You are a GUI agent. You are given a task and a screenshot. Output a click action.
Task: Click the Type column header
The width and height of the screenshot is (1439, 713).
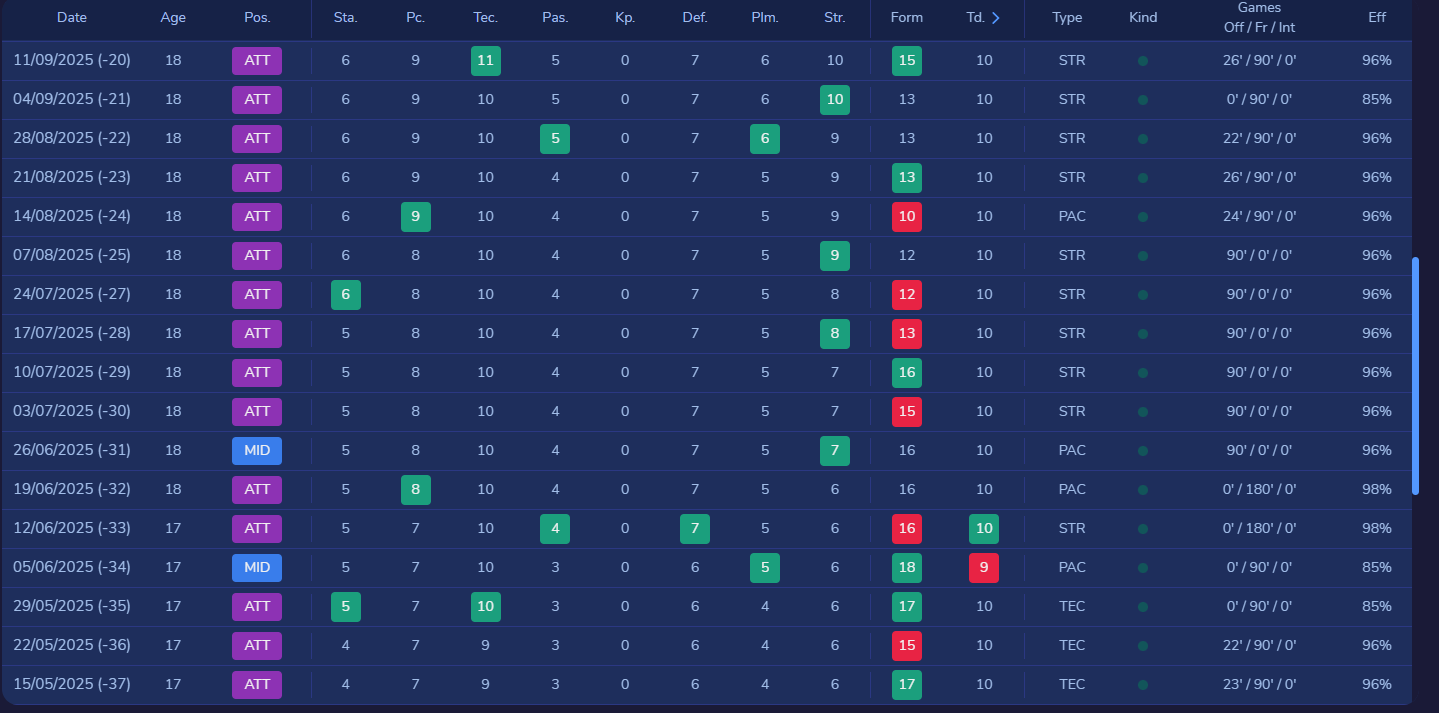[1067, 18]
